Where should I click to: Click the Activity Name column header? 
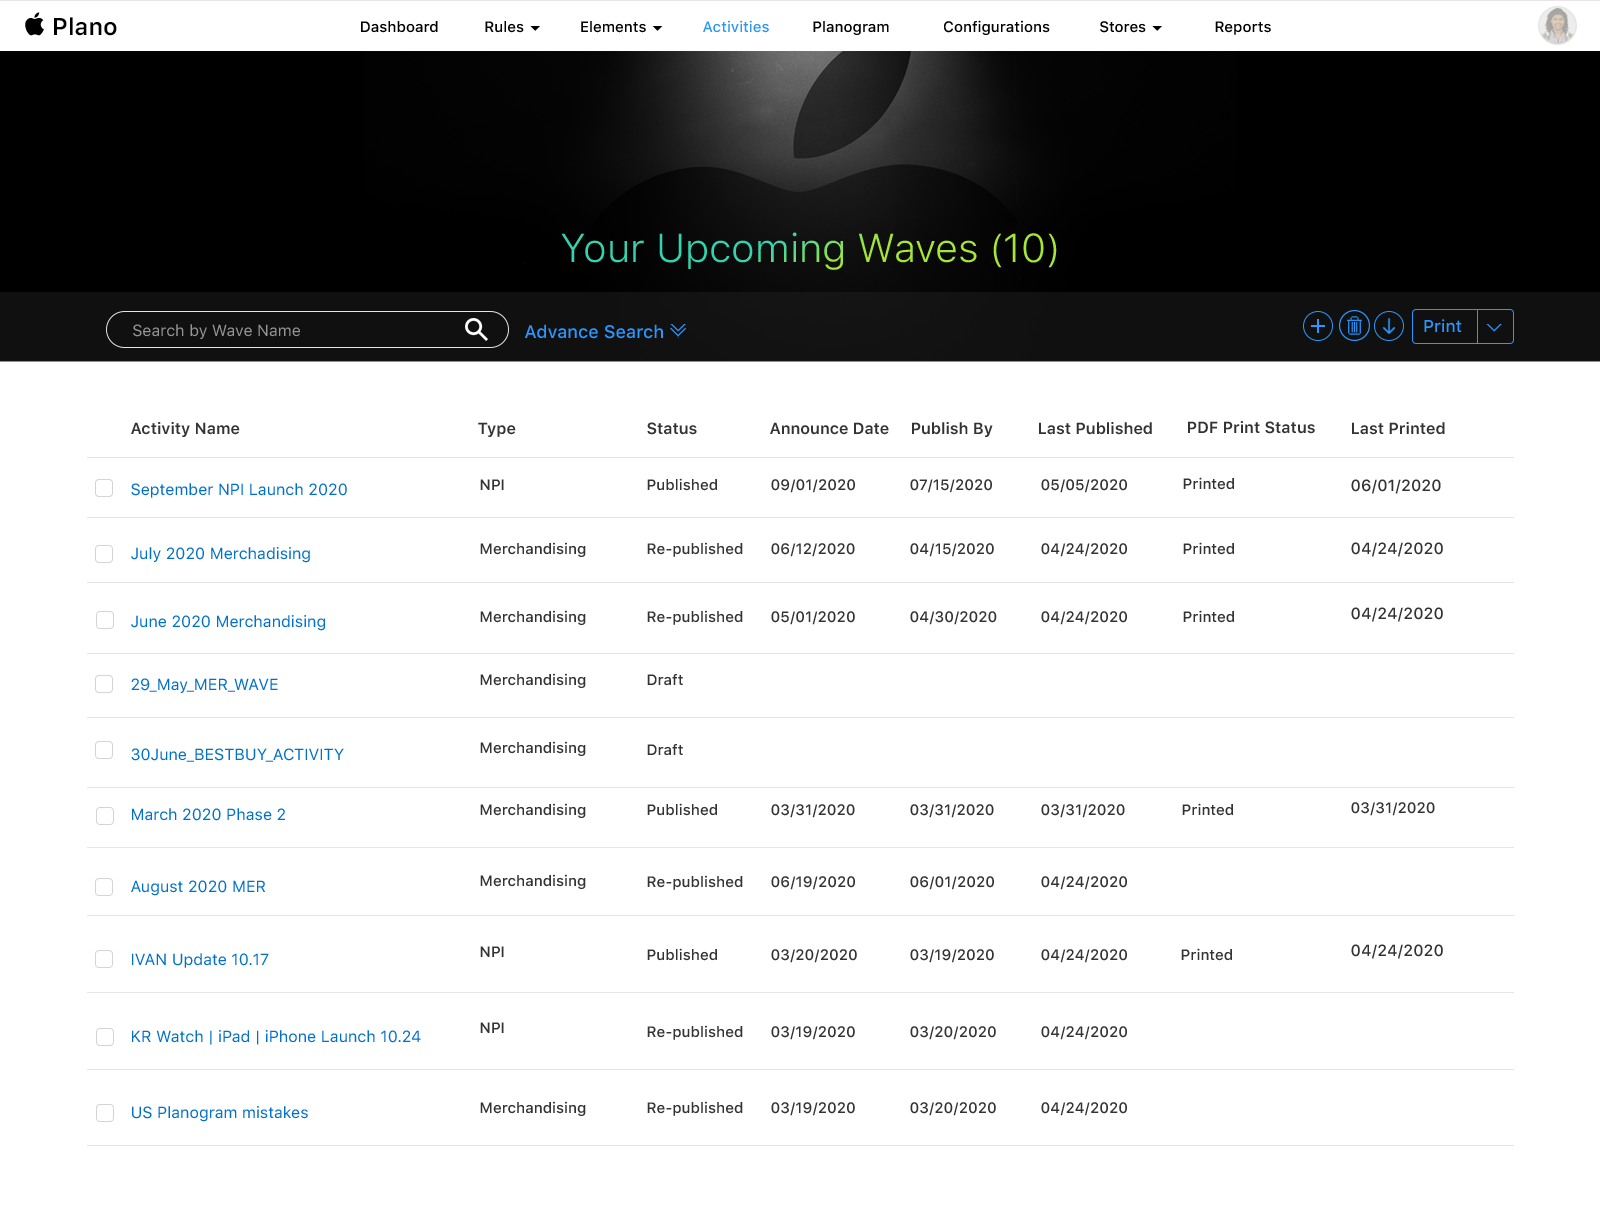(185, 428)
